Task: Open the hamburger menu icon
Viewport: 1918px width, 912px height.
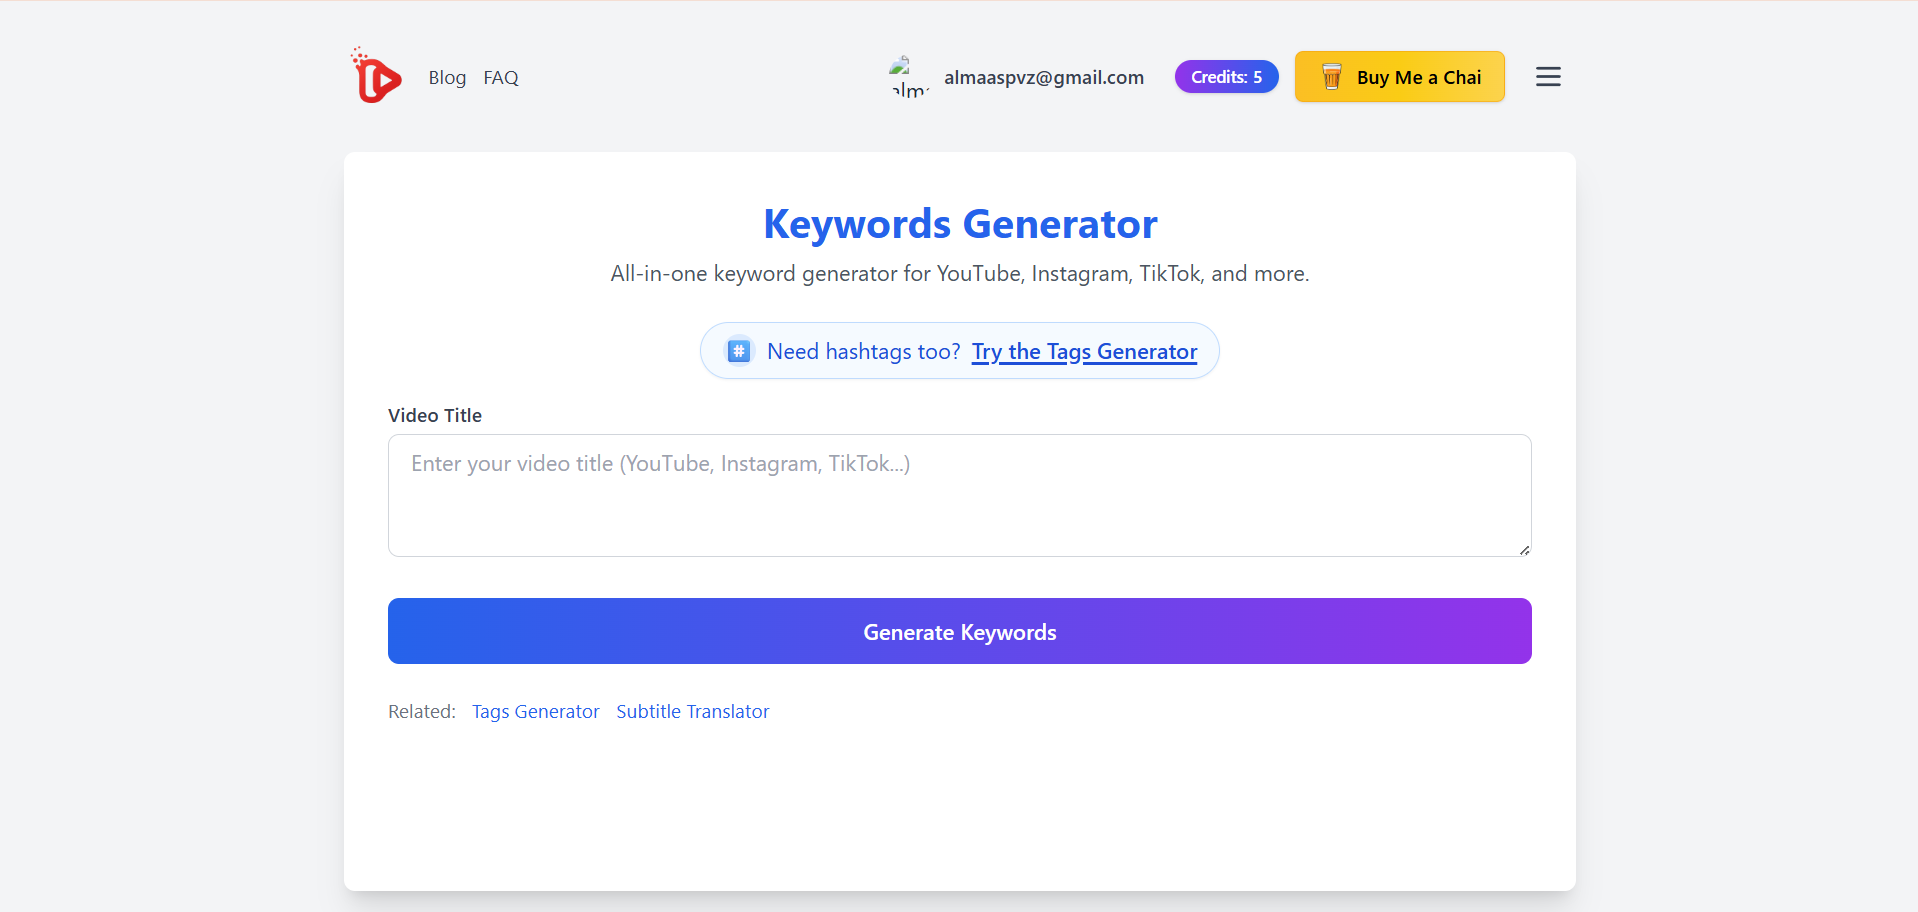Action: tap(1548, 77)
